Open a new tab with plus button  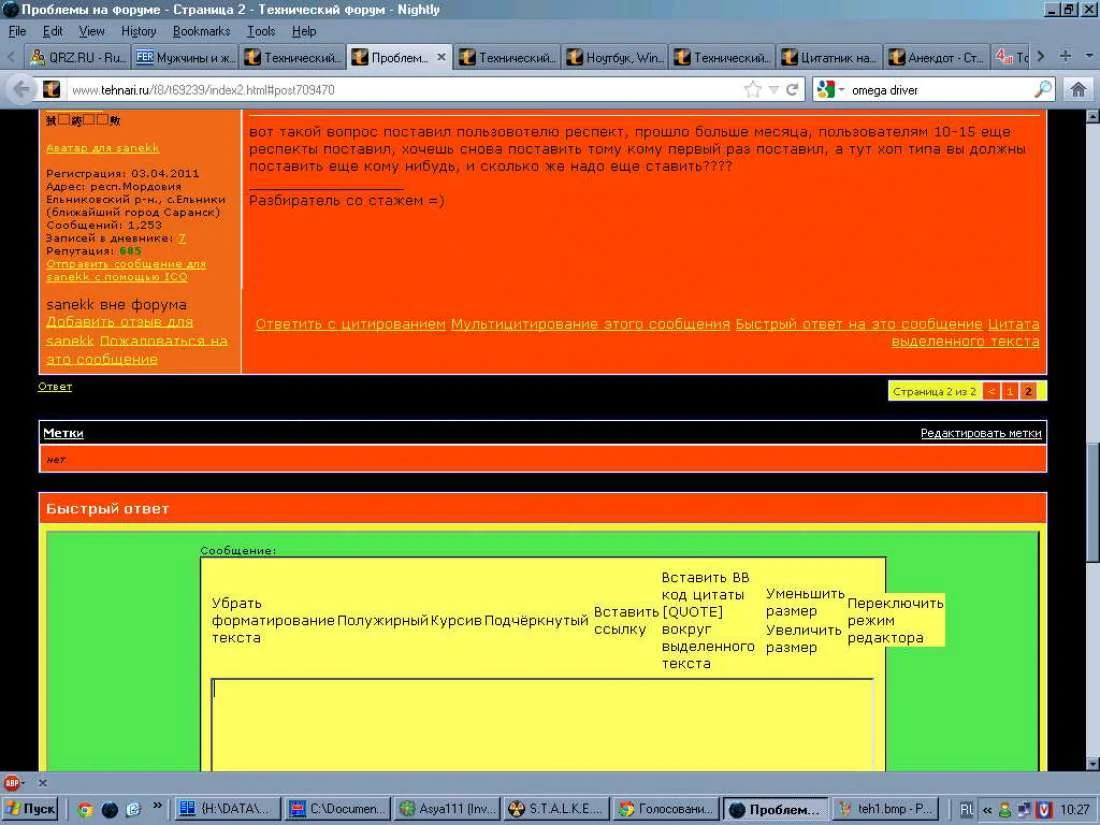click(x=1065, y=56)
